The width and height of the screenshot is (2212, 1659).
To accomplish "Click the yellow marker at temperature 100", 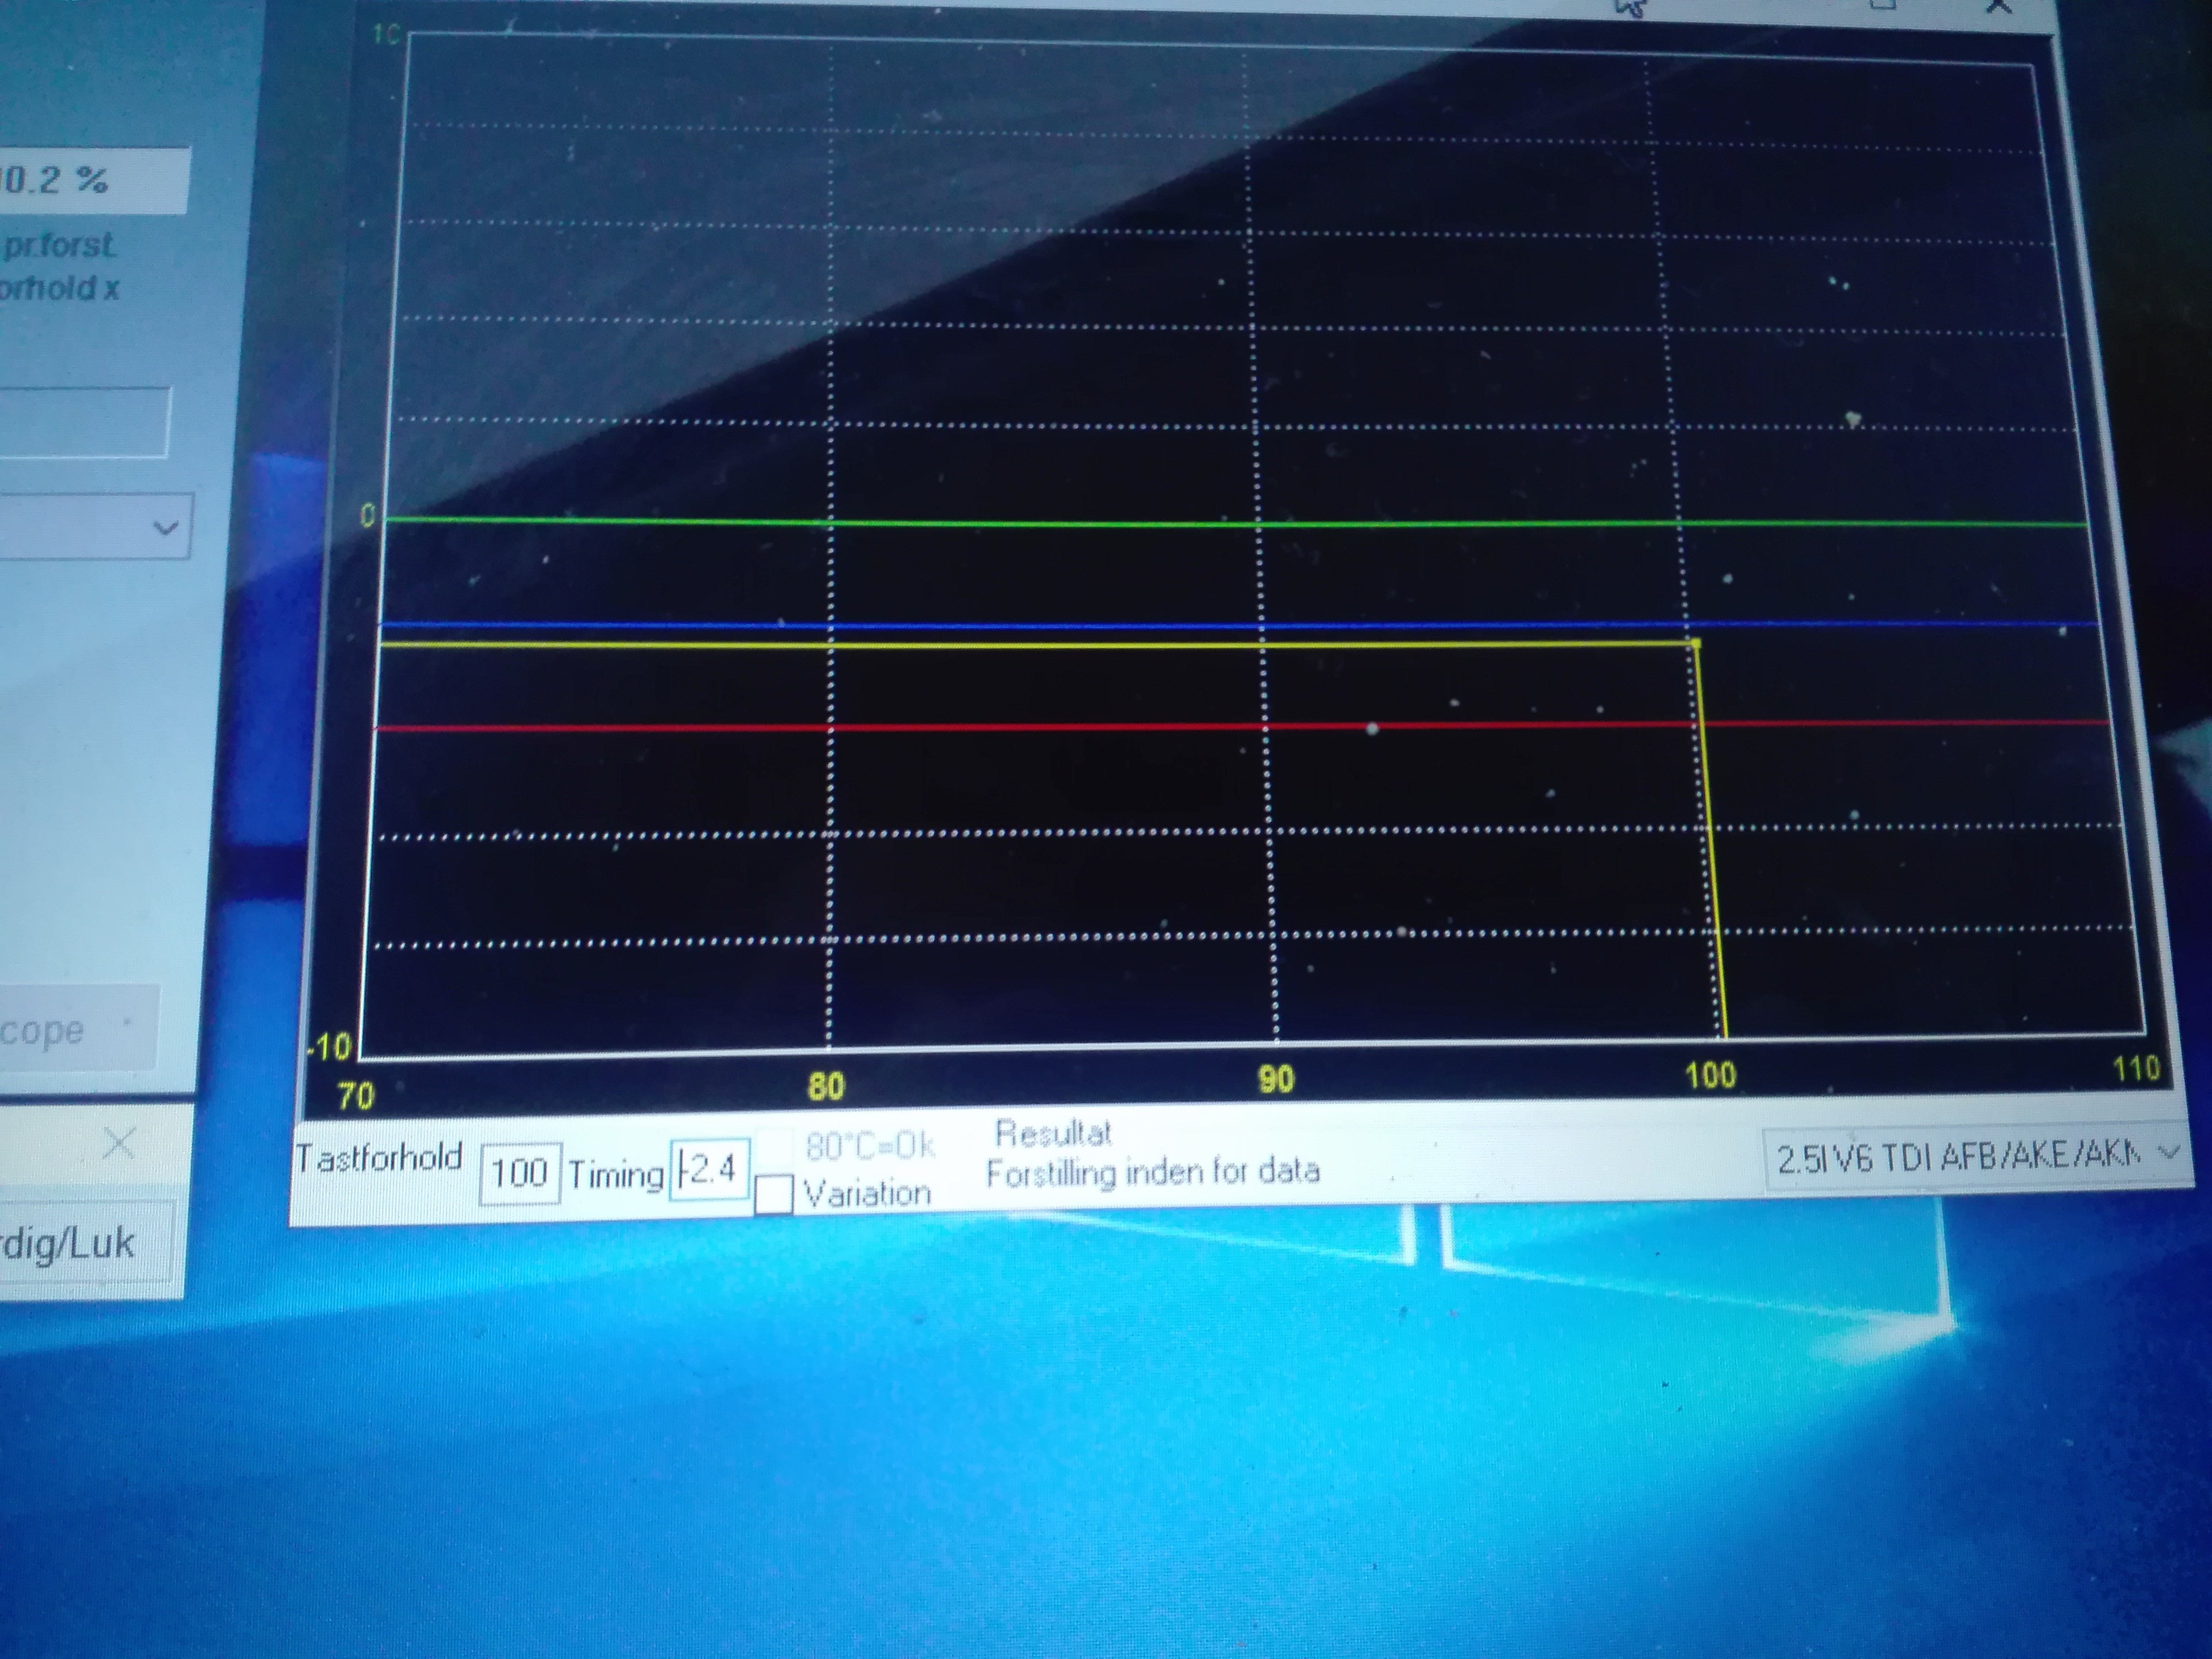I will click(1695, 643).
